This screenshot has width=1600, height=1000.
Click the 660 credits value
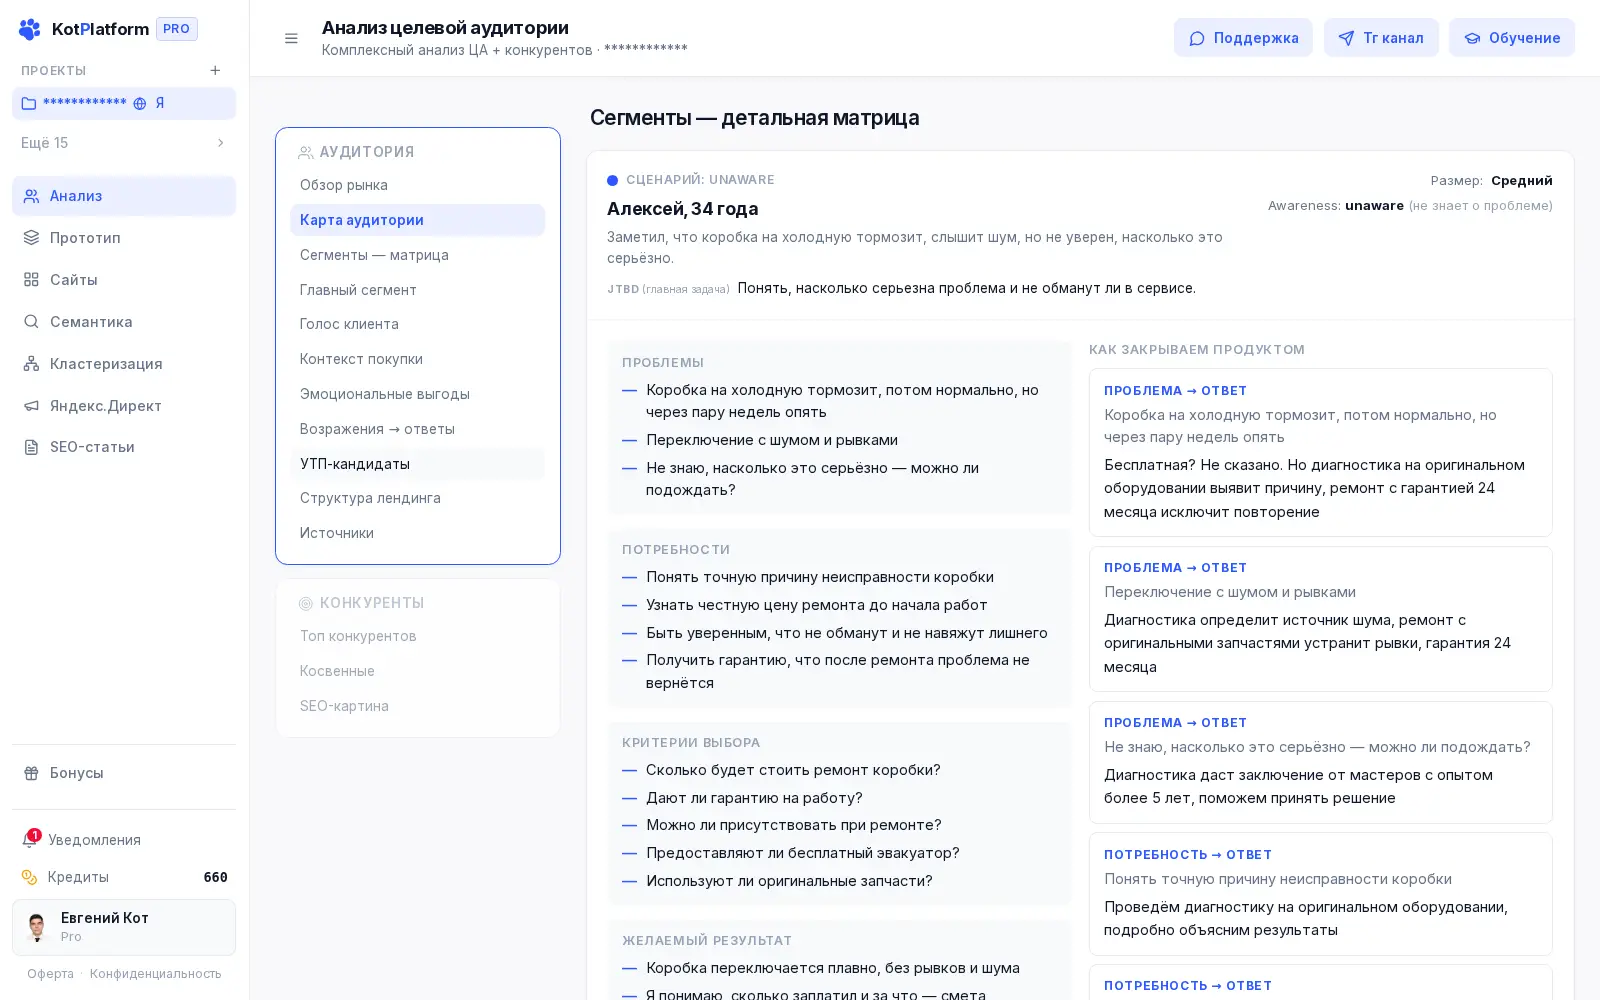click(x=215, y=877)
